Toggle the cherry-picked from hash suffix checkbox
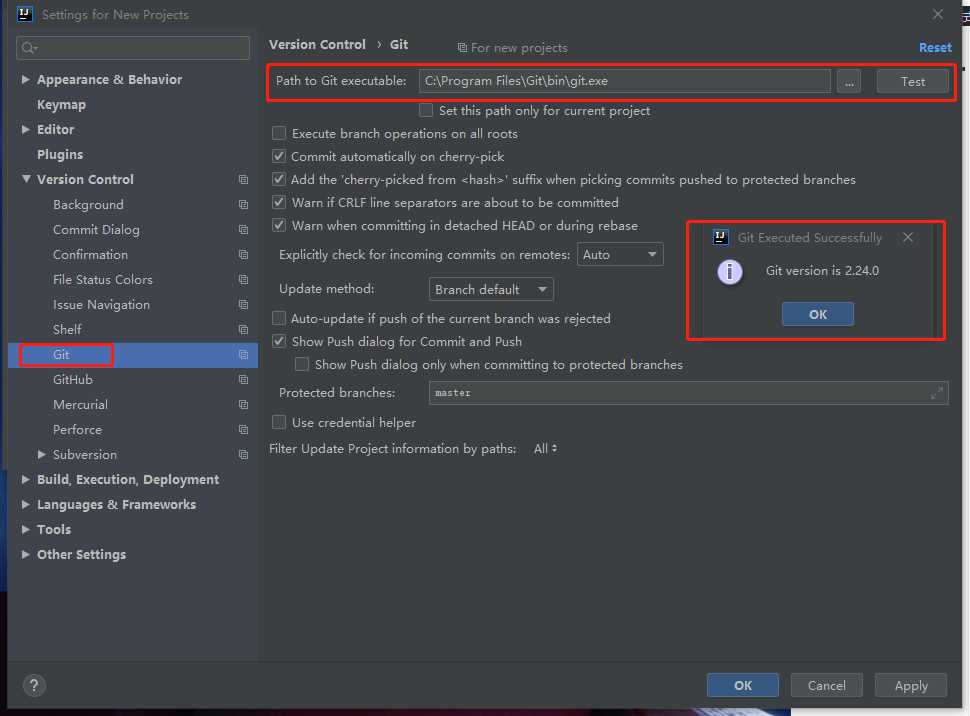 tap(279, 179)
